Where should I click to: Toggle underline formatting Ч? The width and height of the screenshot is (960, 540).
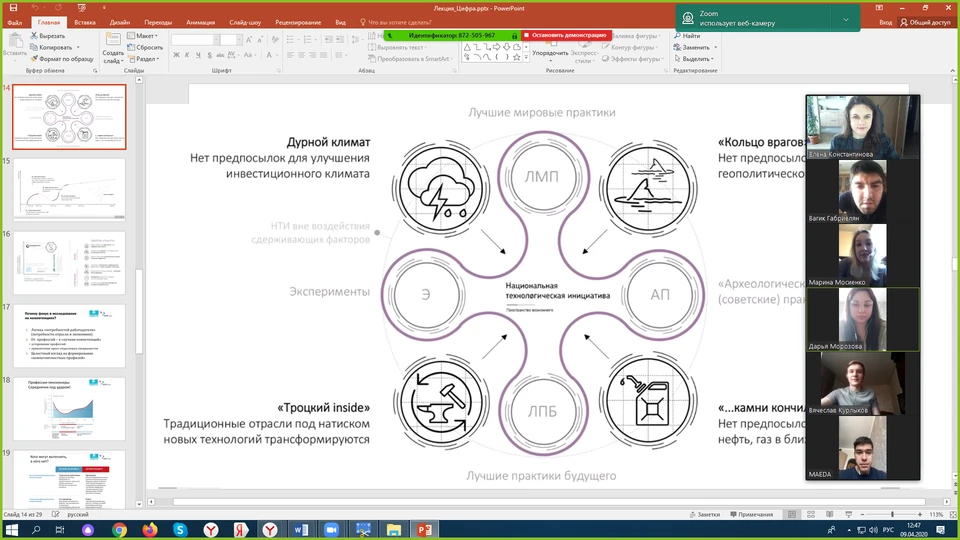click(198, 55)
